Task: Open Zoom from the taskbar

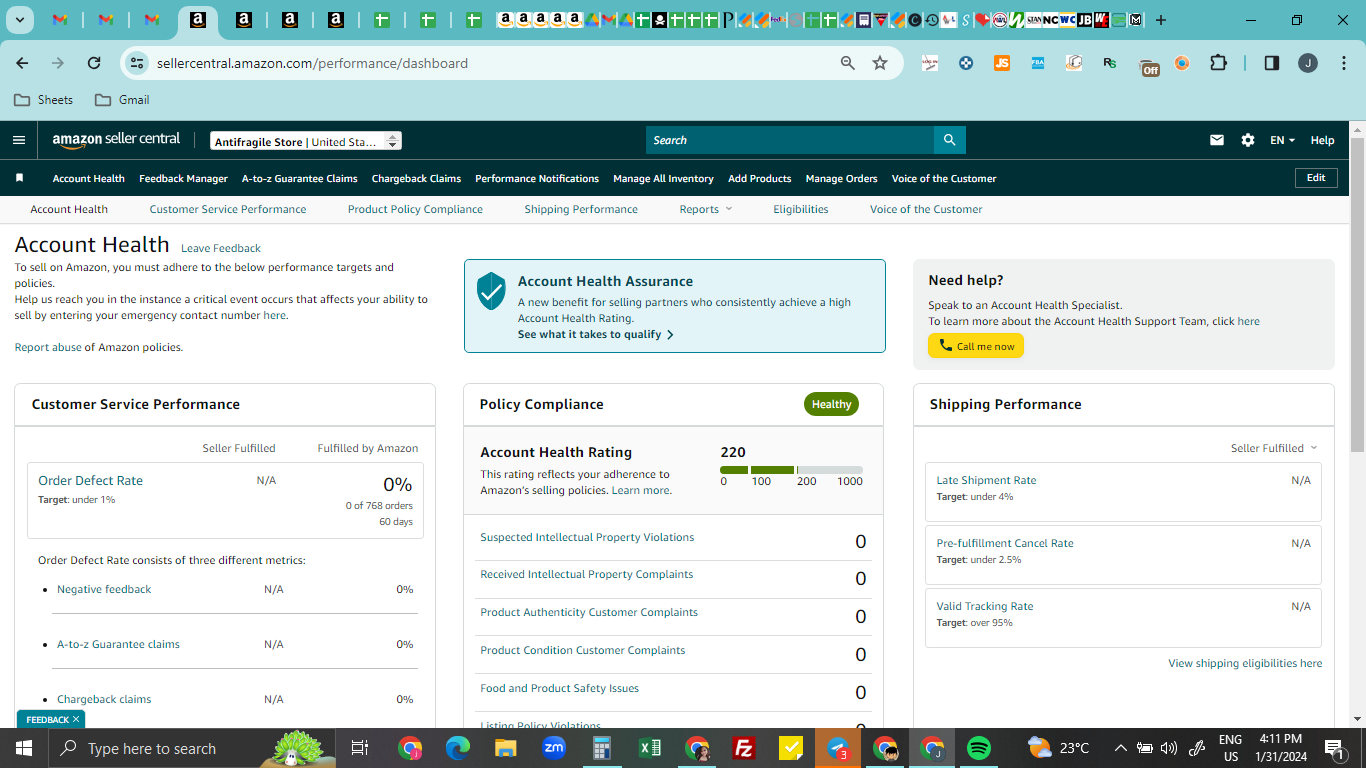Action: coord(554,748)
